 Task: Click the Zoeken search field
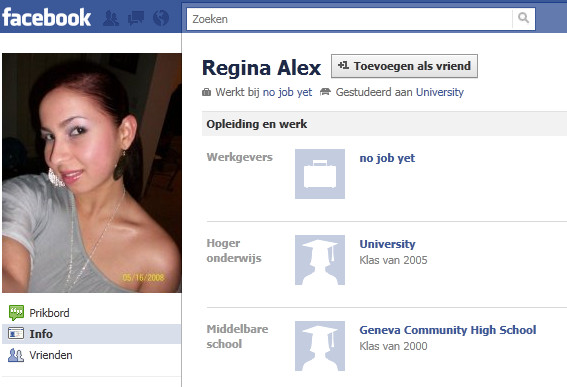pyautogui.click(x=349, y=19)
